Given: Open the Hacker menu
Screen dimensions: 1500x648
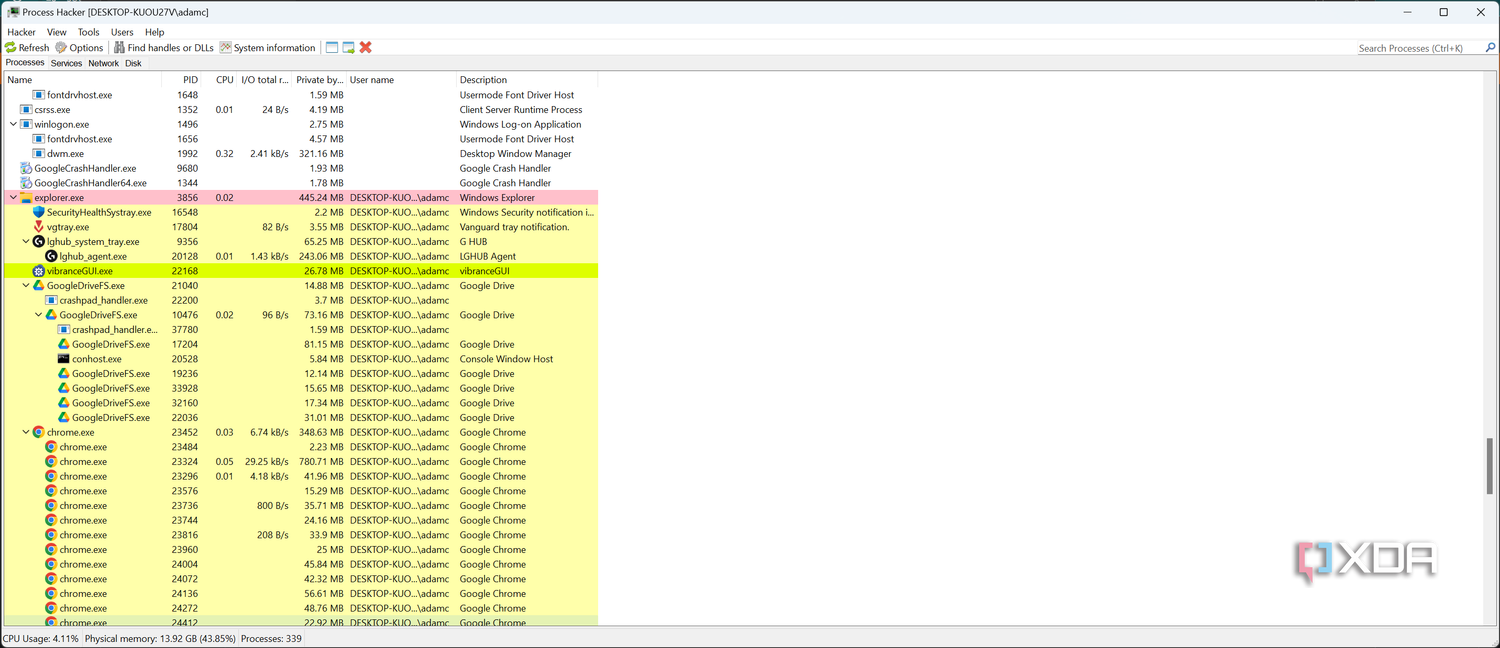Looking at the screenshot, I should (21, 32).
